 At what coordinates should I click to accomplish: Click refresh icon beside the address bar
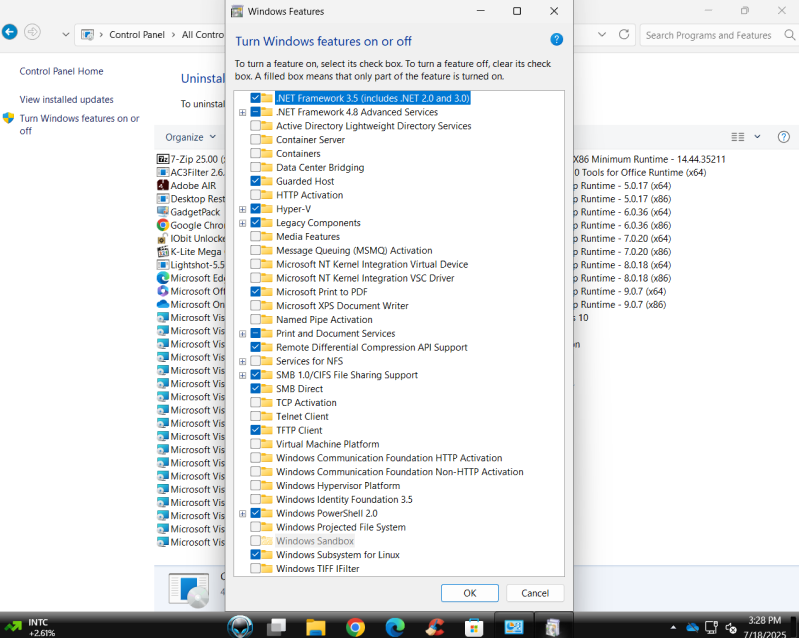pyautogui.click(x=624, y=34)
